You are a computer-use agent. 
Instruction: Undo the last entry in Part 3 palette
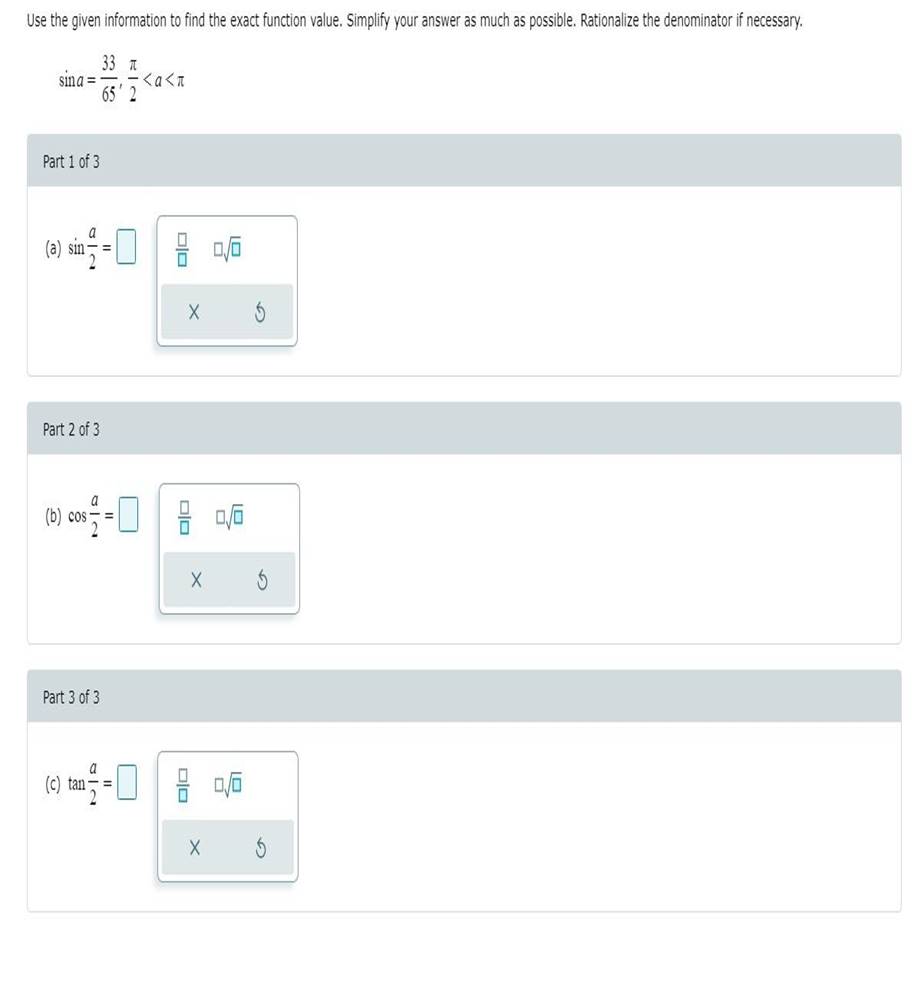point(259,846)
